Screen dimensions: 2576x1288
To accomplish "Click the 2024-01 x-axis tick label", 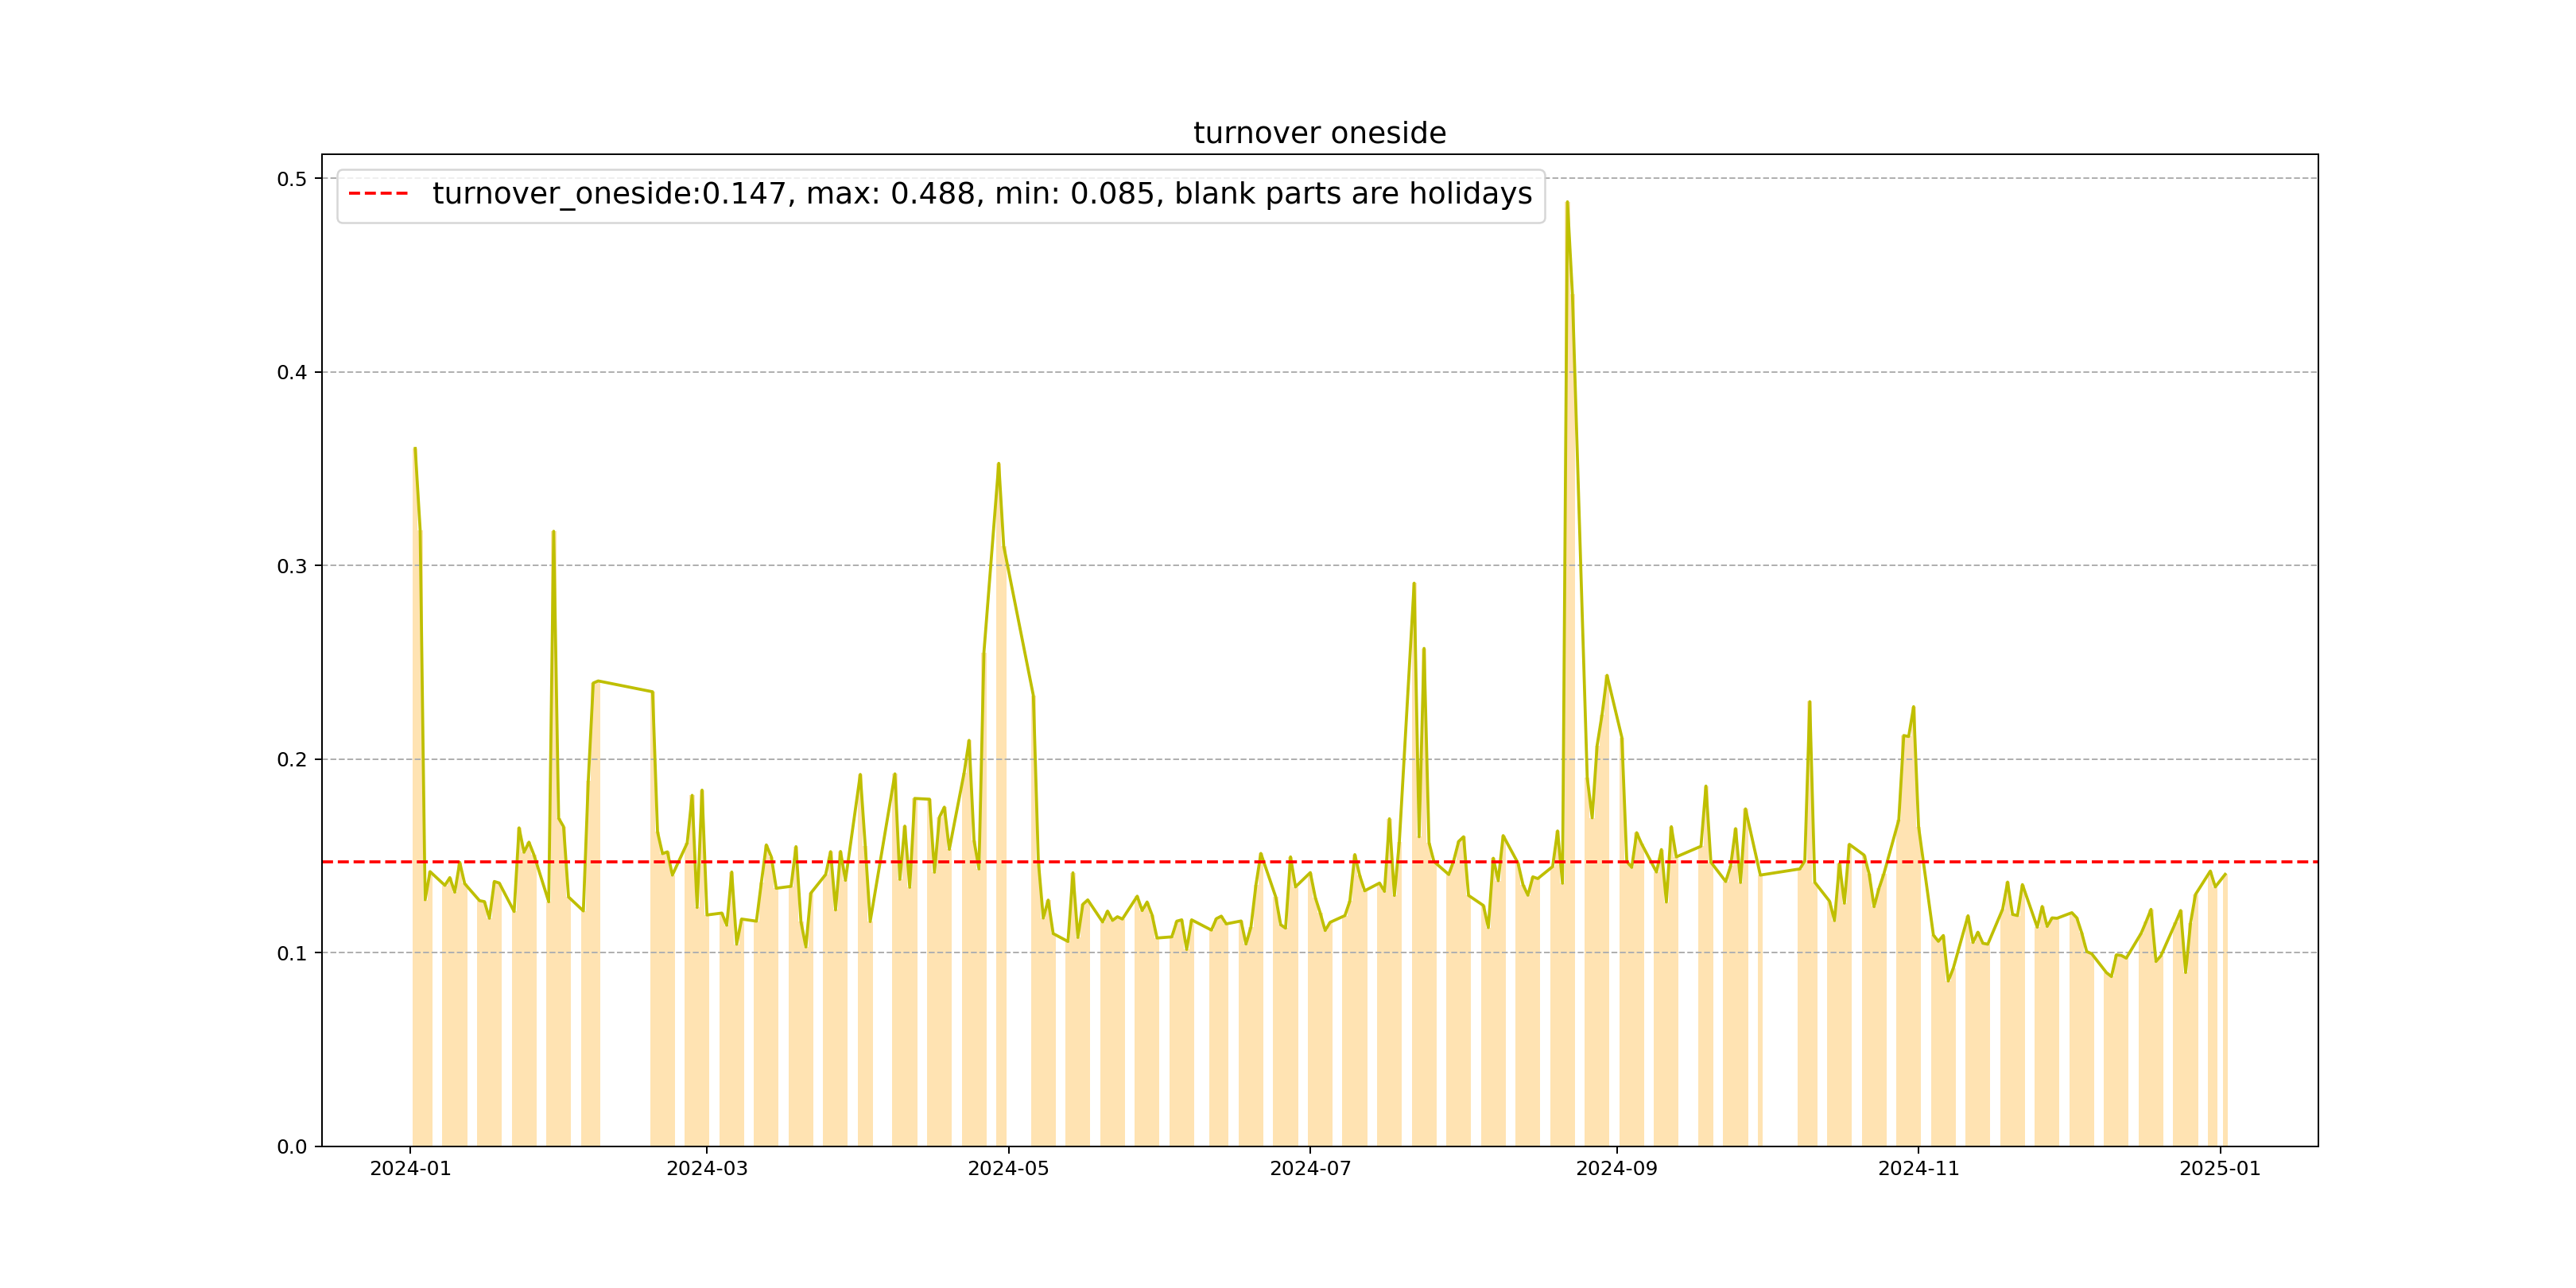I will 410,1169.
